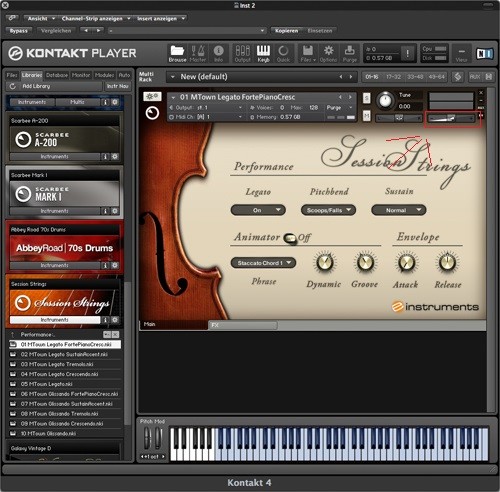The image size is (500, 492).
Task: Open the Output section icon
Action: point(243,53)
